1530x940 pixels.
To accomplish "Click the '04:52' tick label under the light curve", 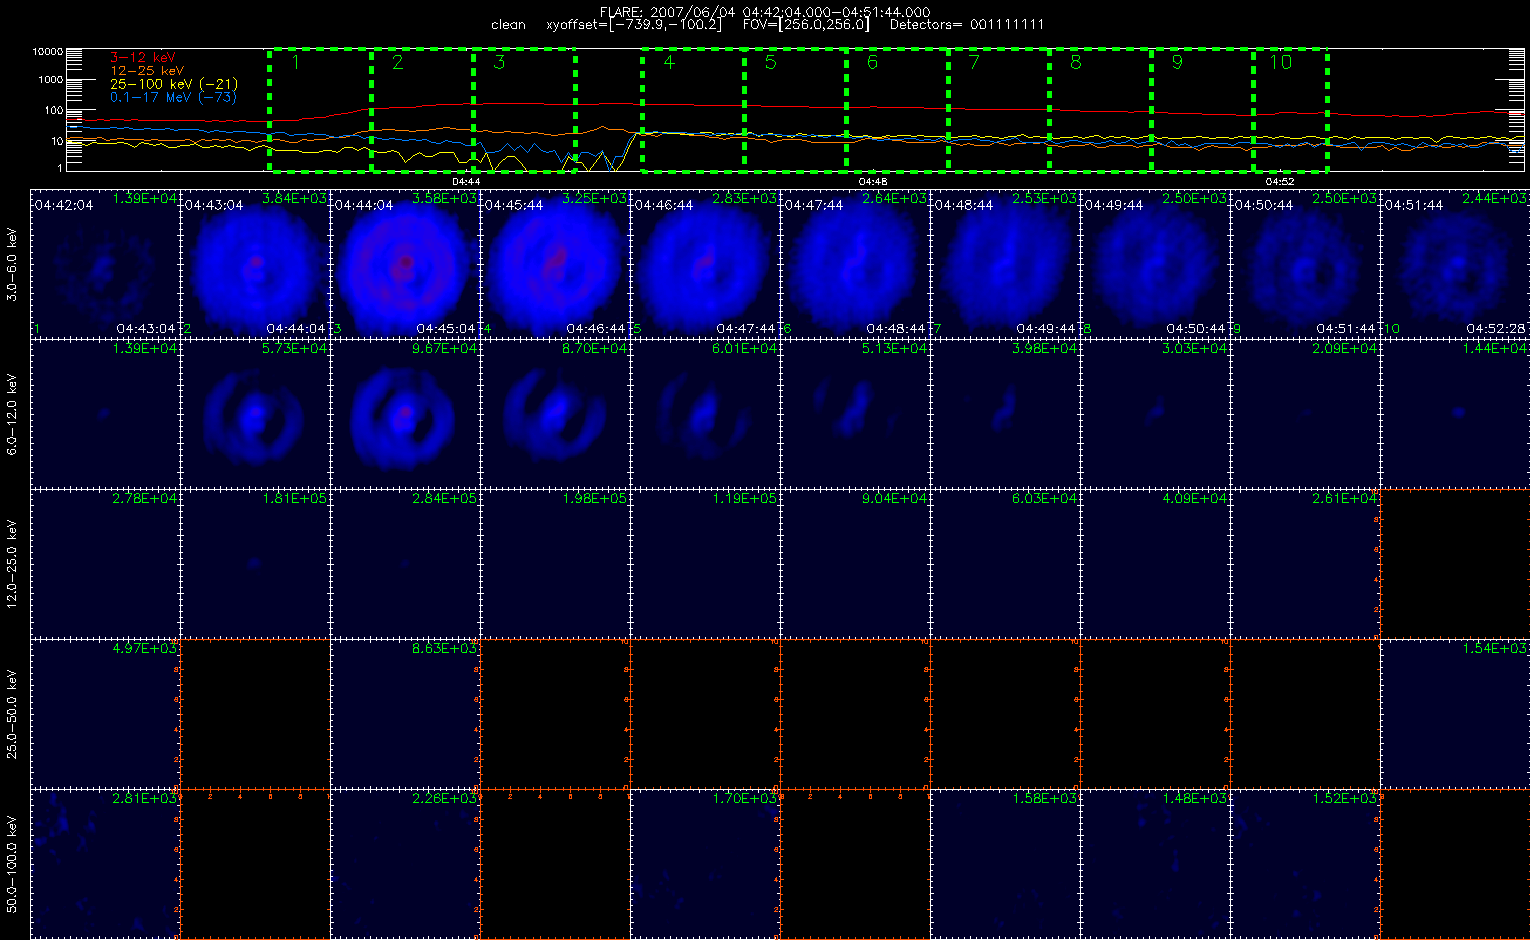I will pyautogui.click(x=1280, y=181).
